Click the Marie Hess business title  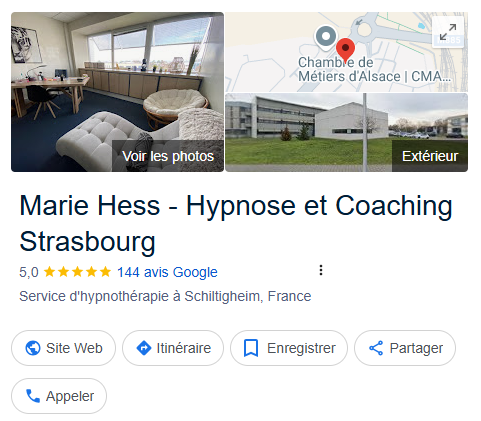[x=236, y=223]
